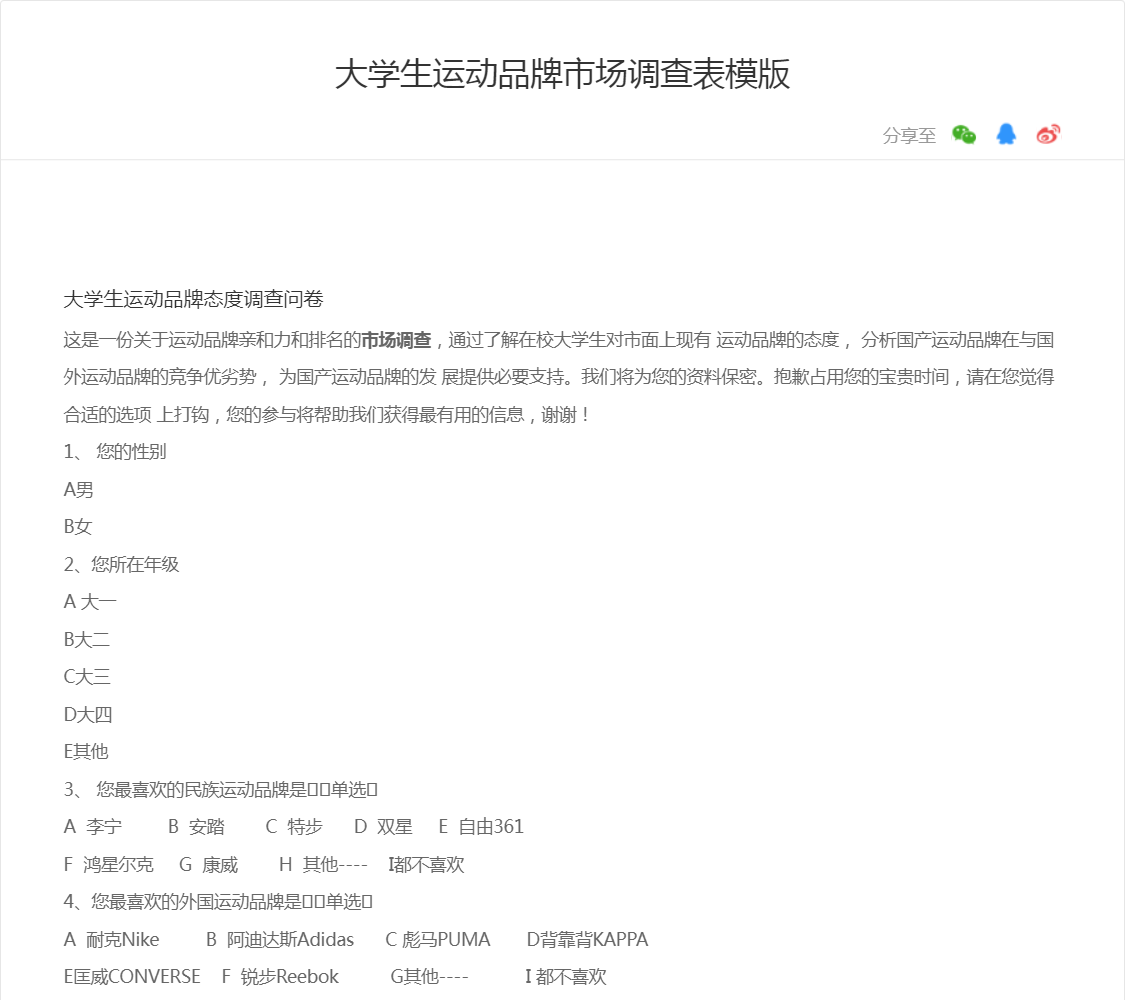Select I 都不喜欢 in question 4
This screenshot has height=1000, width=1125.
566,977
